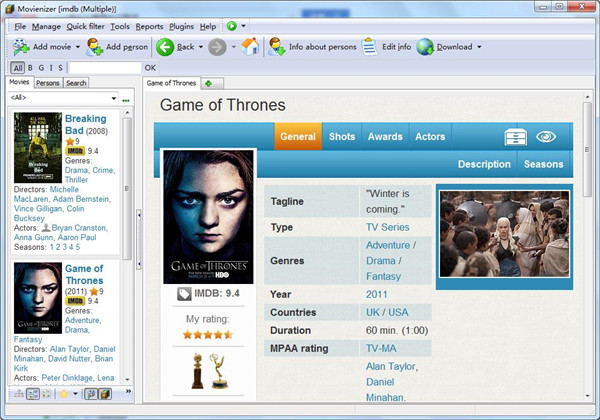Open the Add movie dropdown arrow
600x420 pixels.
click(x=78, y=47)
